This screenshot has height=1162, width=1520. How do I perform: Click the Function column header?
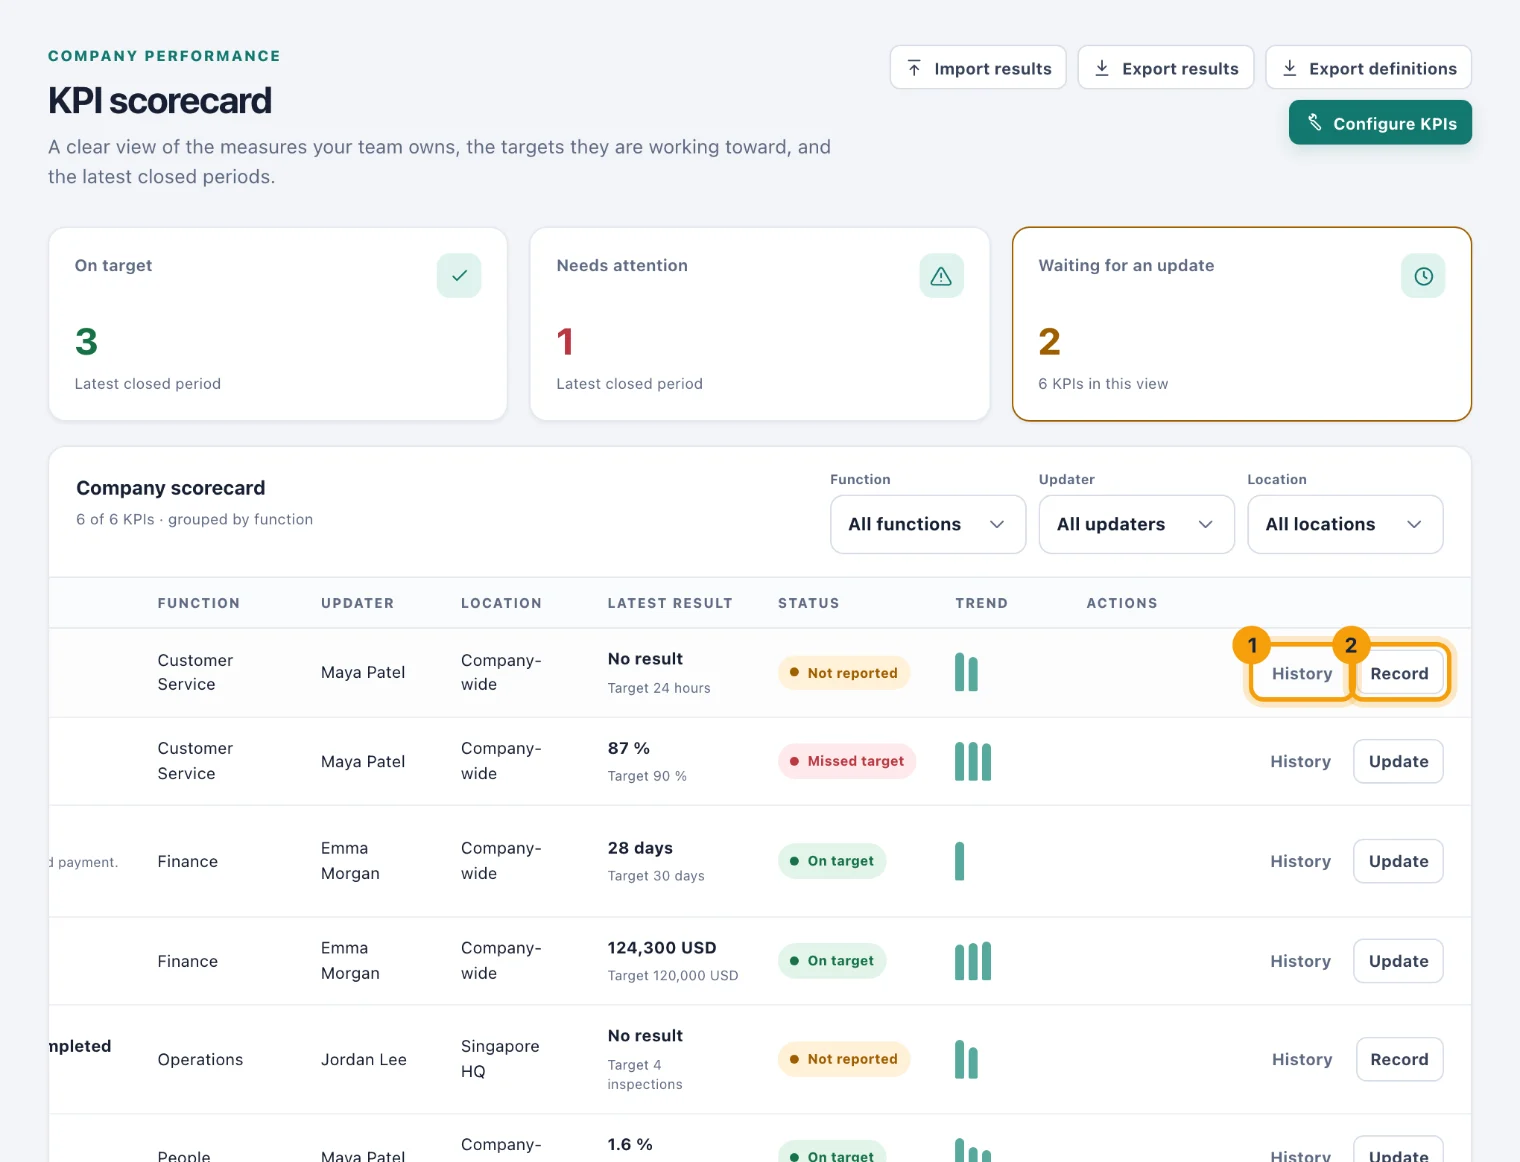[199, 603]
